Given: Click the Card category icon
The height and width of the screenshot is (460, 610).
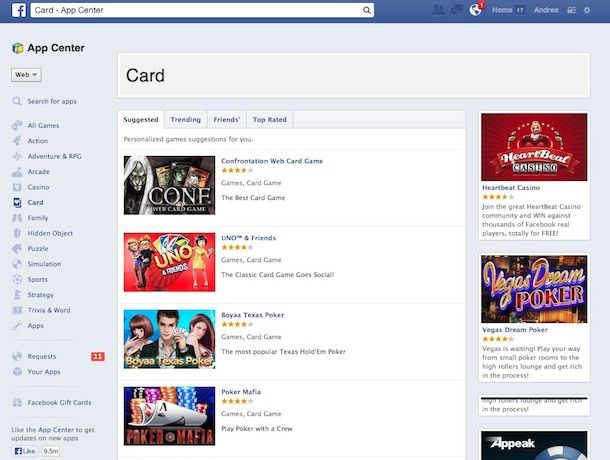Looking at the screenshot, I should (x=17, y=202).
